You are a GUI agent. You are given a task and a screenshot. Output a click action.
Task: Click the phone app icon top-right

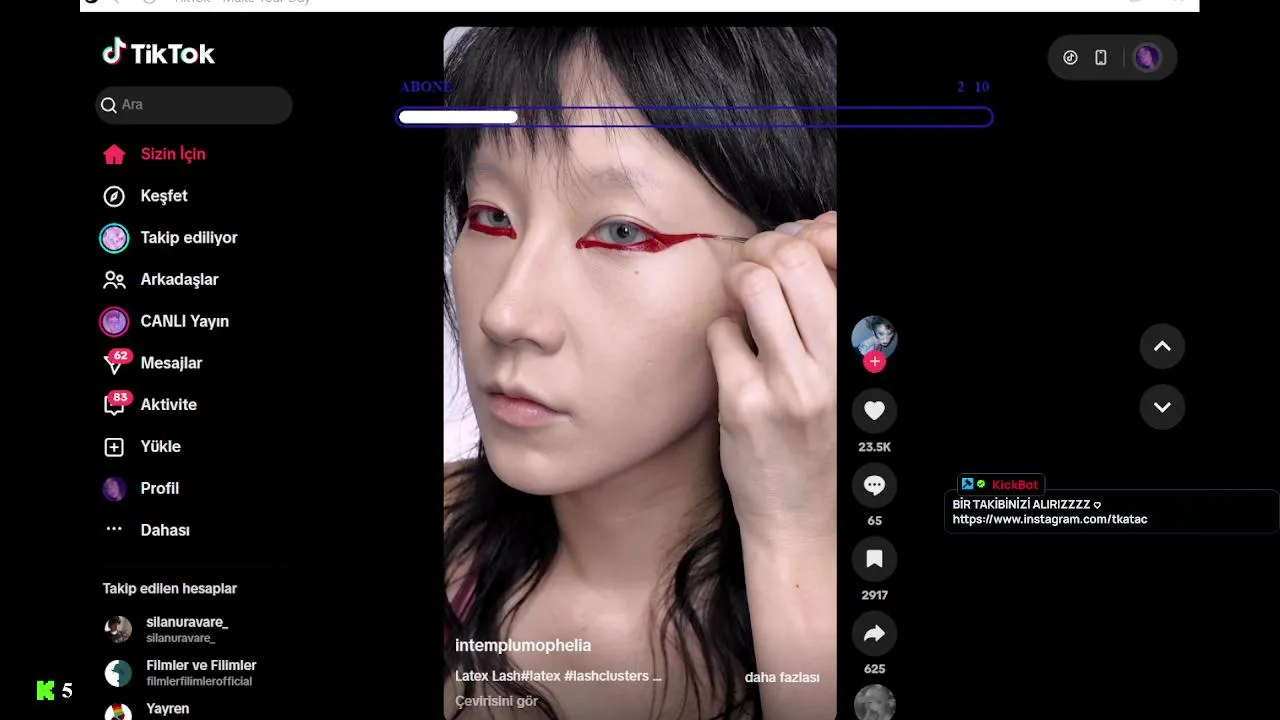coord(1101,58)
